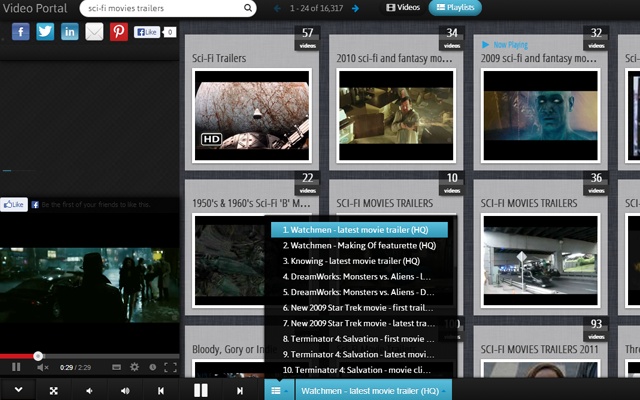Screen dimensions: 640x400
Task: Open 2010 sci-fi and fantasy playlist thumbnail
Action: [x=396, y=116]
